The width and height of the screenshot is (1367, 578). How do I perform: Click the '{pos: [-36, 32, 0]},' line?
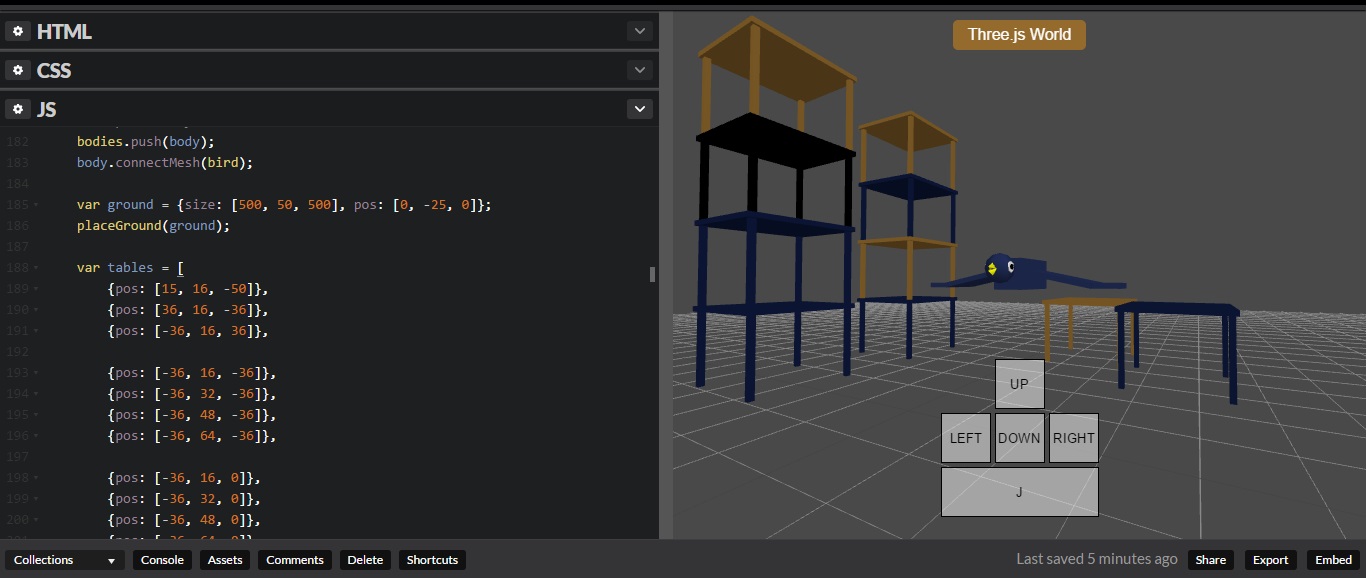tap(185, 499)
